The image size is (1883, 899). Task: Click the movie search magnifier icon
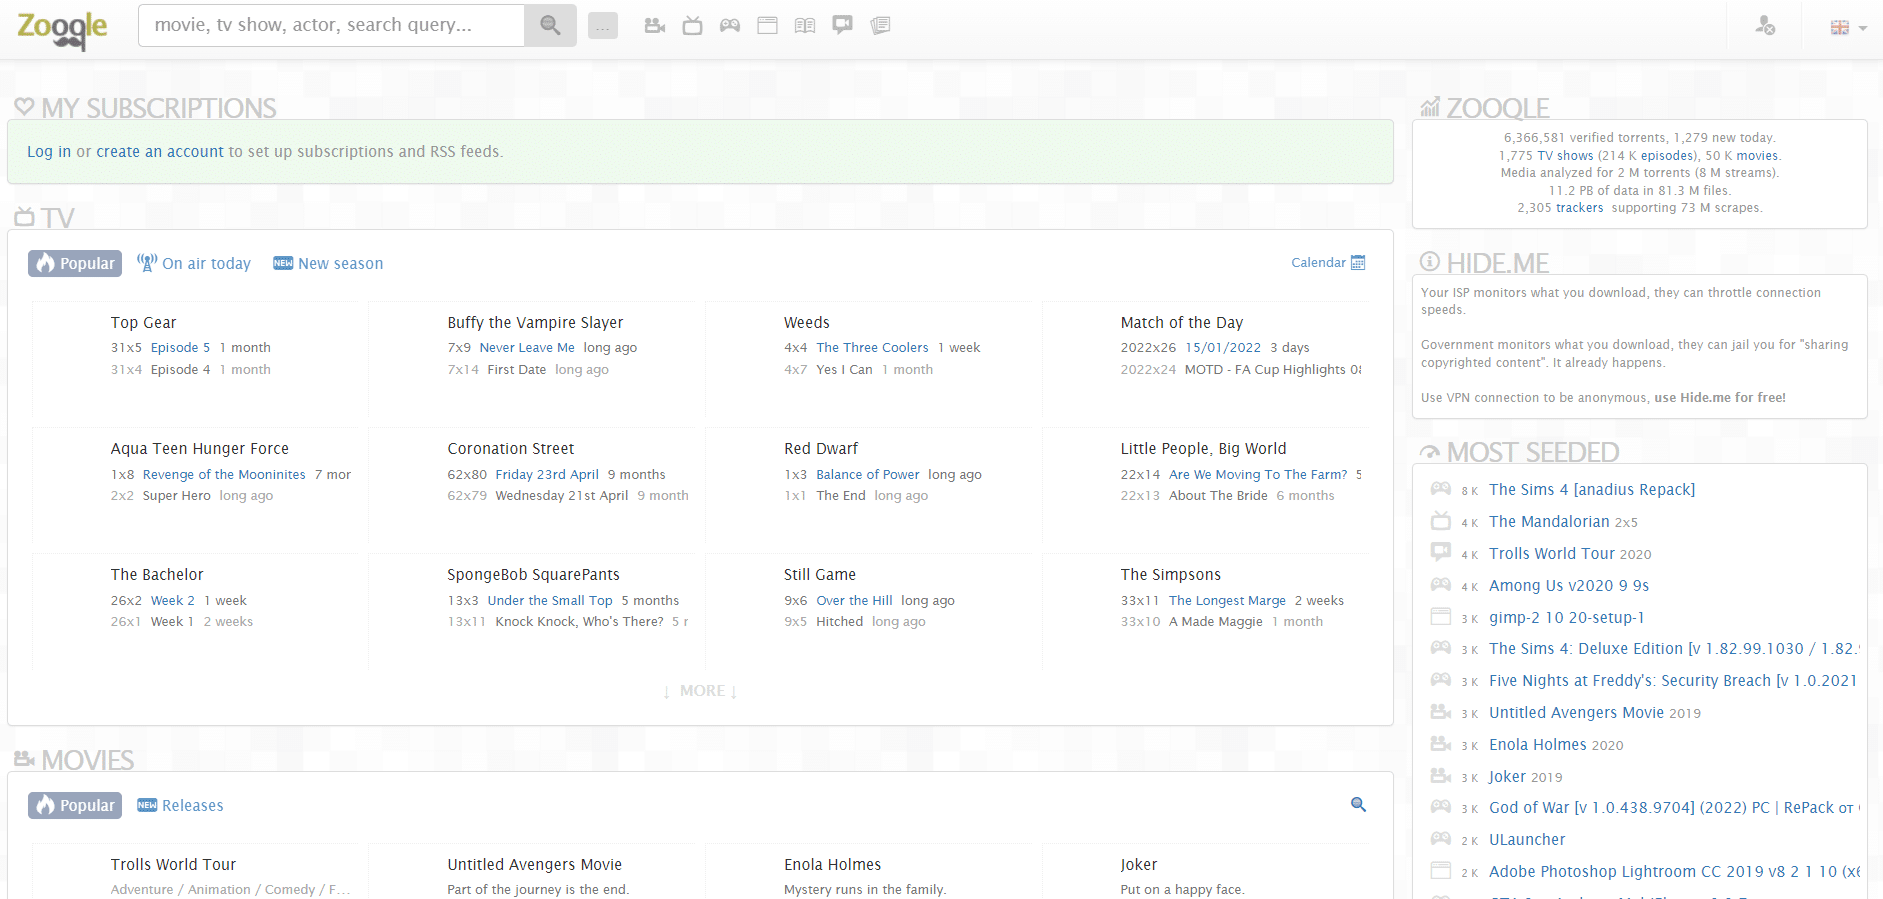pos(1358,804)
